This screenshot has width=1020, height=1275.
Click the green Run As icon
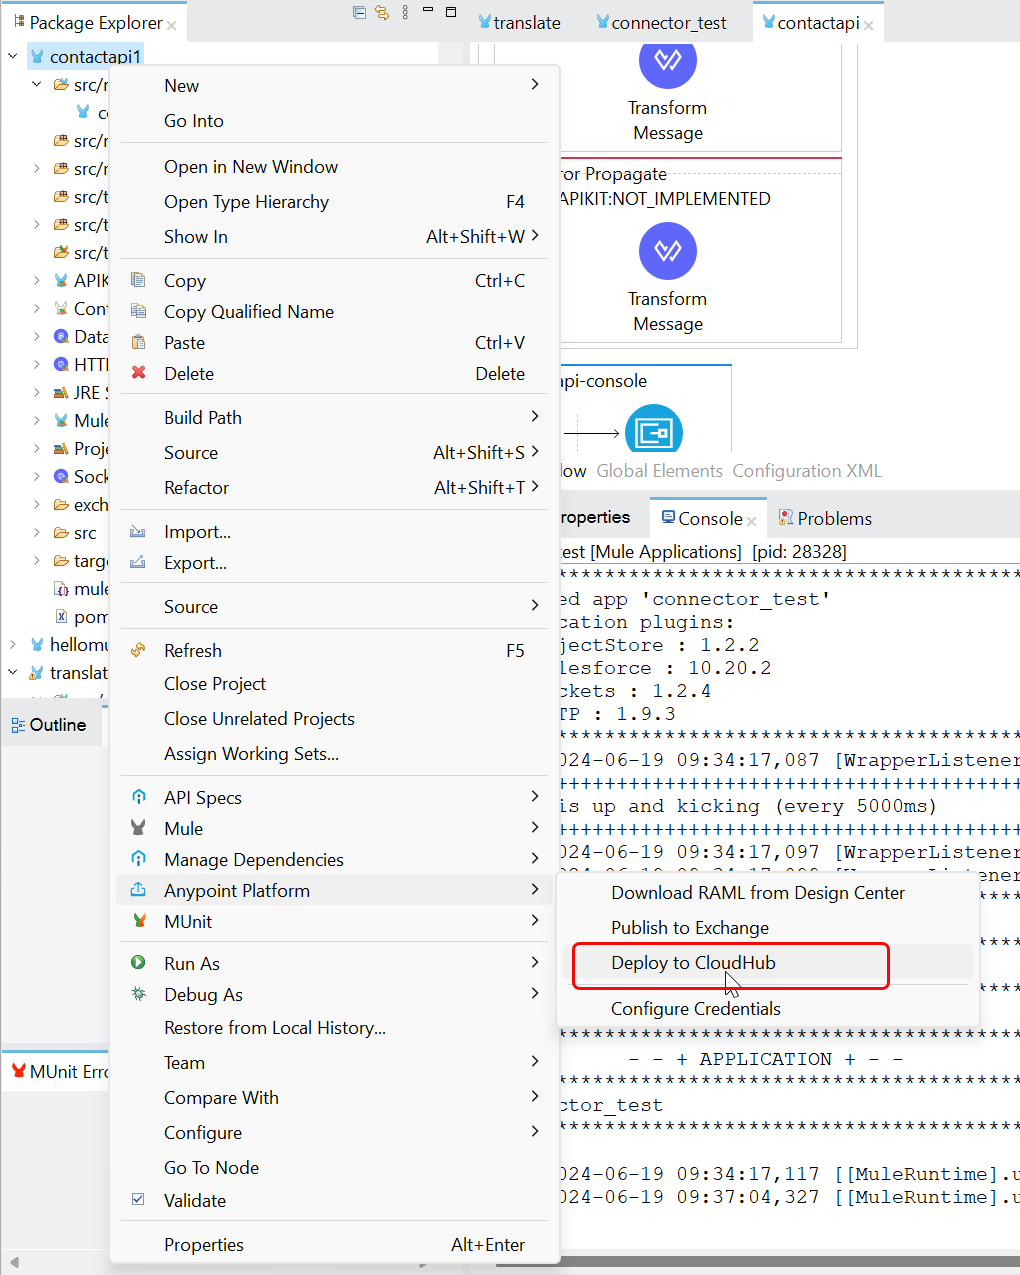(140, 963)
